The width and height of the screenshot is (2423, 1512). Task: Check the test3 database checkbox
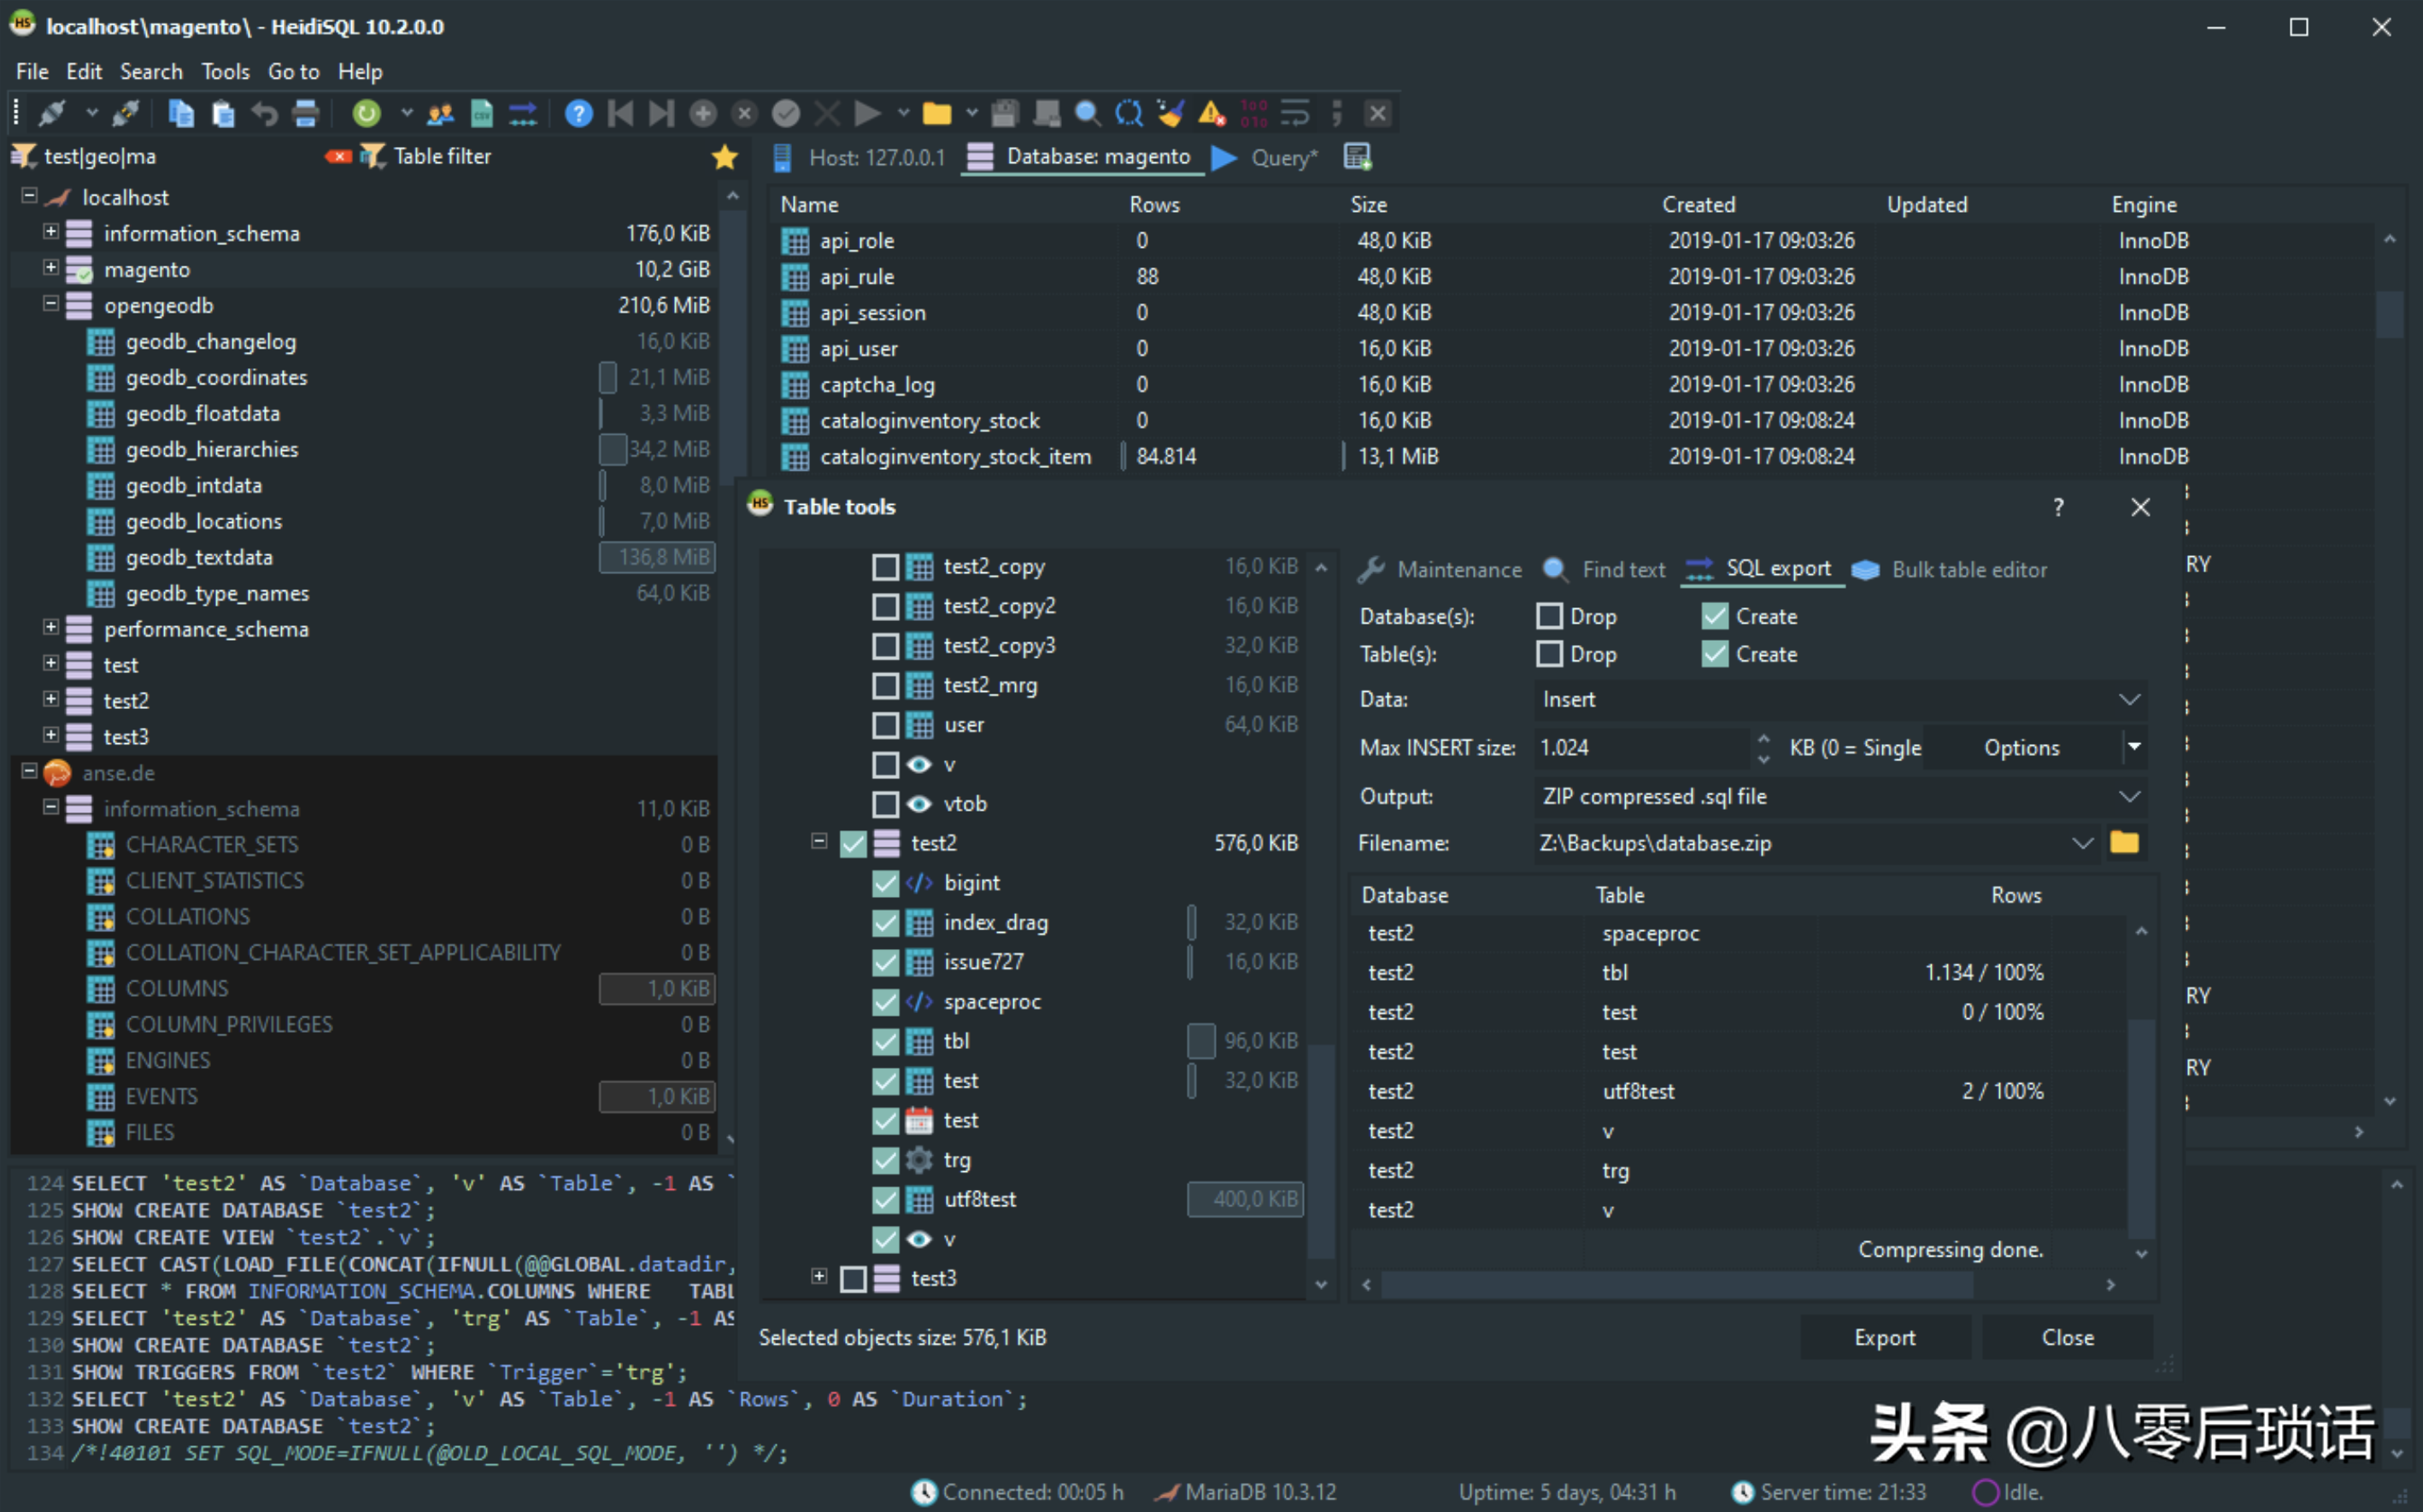point(853,1279)
